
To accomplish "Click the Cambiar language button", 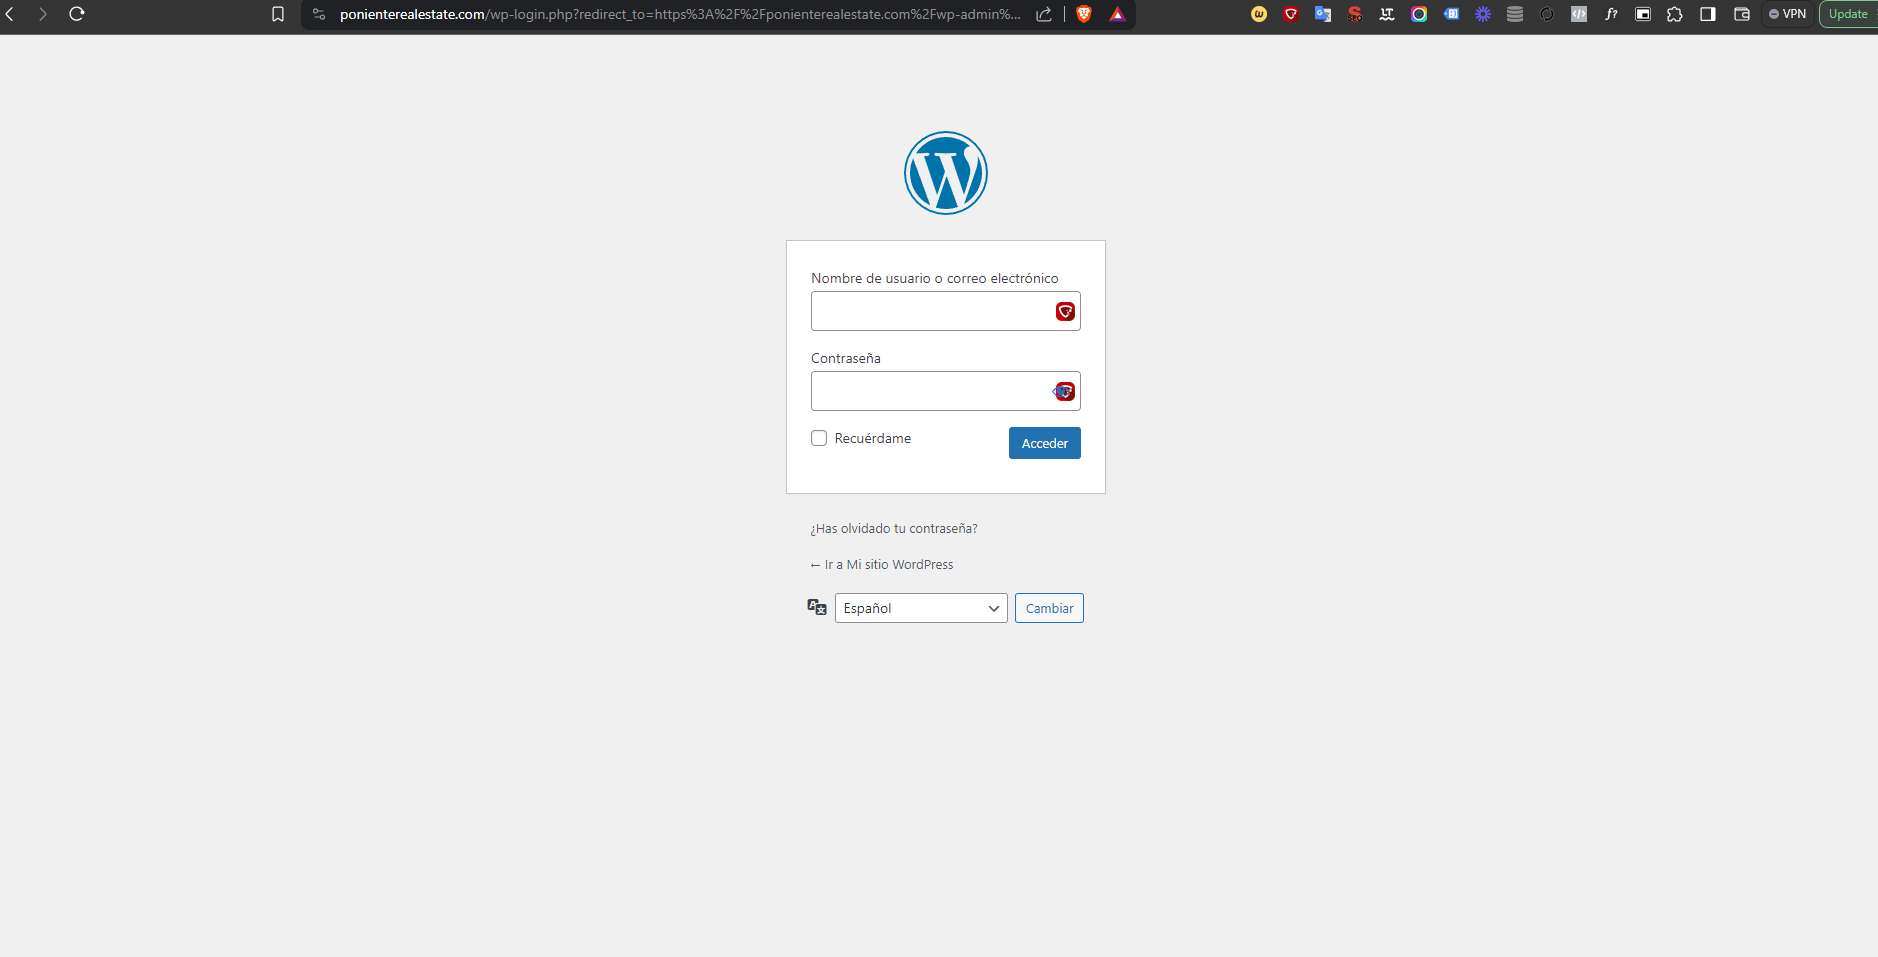I will pos(1049,608).
